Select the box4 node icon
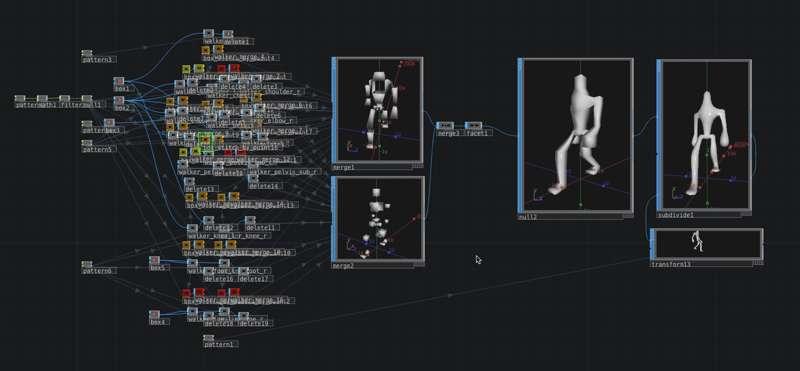This screenshot has width=800, height=371. (155, 314)
